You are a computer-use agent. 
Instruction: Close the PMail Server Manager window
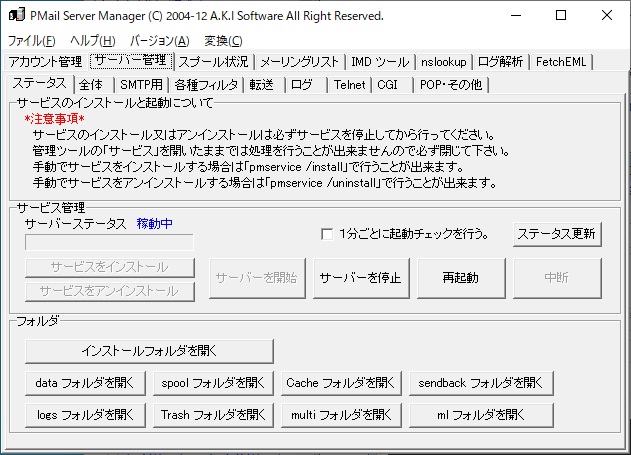tap(607, 15)
